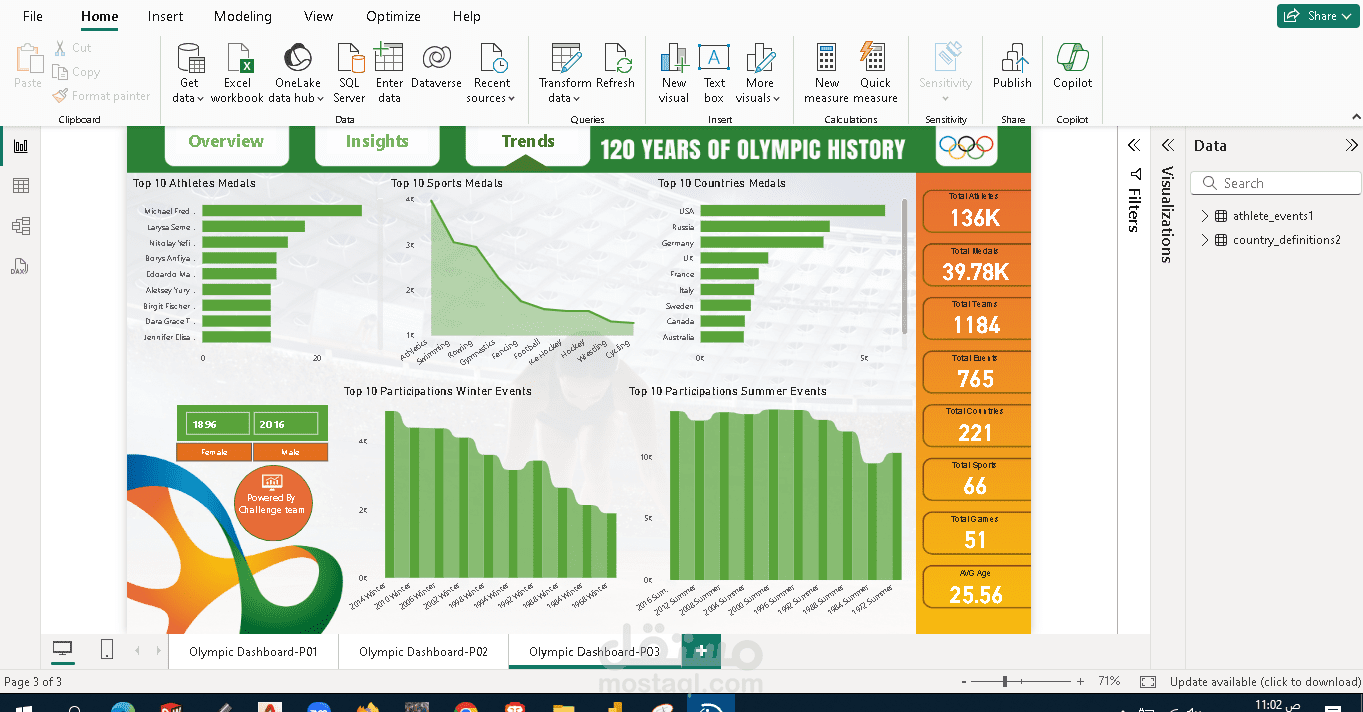Expand the Filters pane

[x=1134, y=145]
